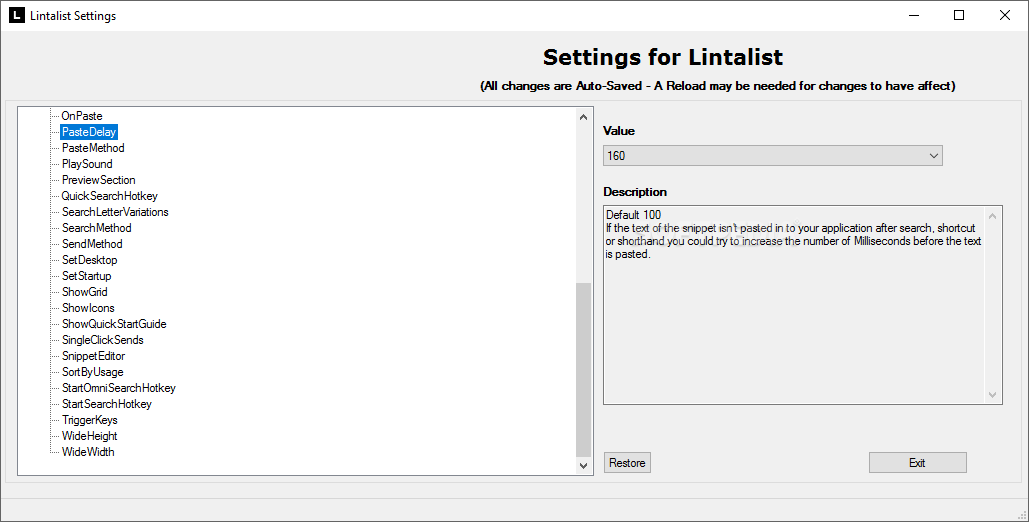Image resolution: width=1029 pixels, height=522 pixels.
Task: Select the SetStartup setting
Action: (86, 276)
